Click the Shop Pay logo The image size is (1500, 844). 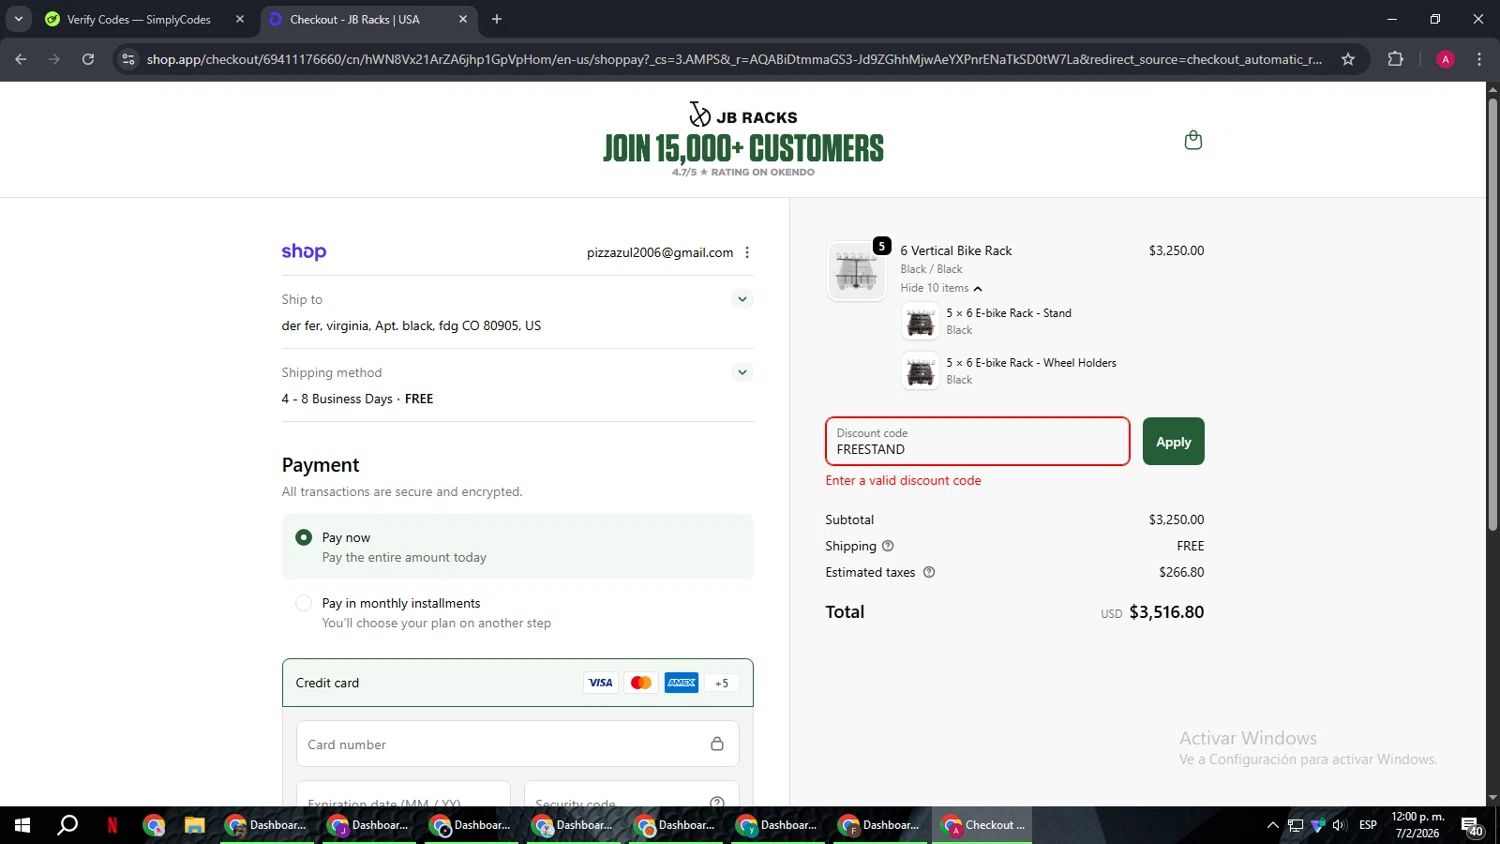304,252
